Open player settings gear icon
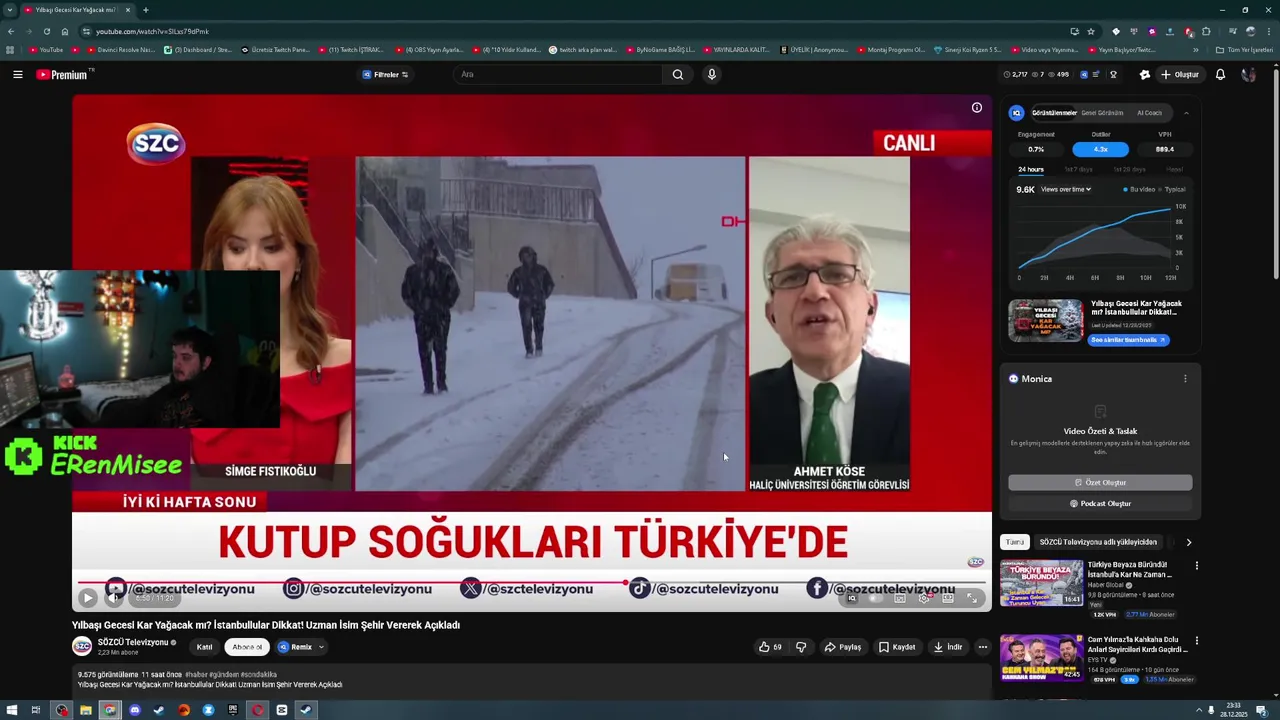 click(x=925, y=598)
